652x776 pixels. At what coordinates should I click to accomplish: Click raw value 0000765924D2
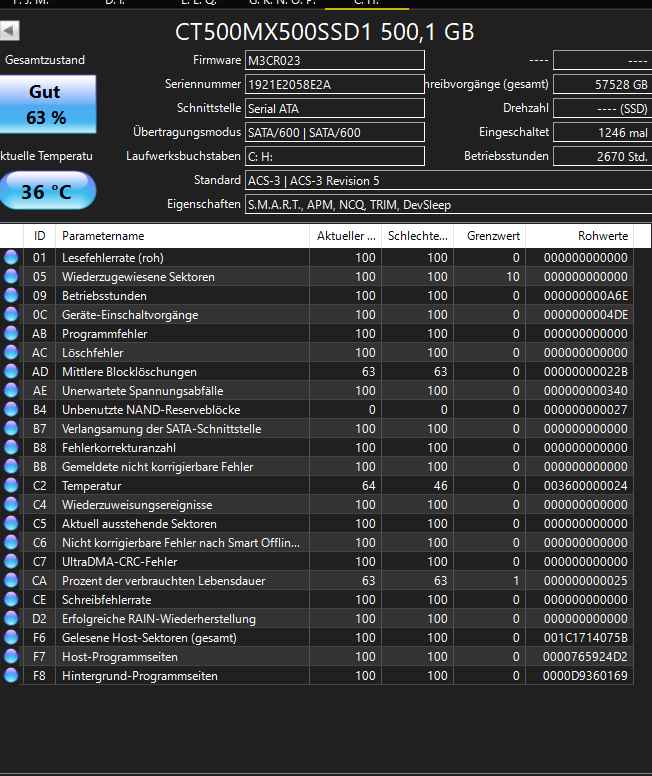[585, 657]
